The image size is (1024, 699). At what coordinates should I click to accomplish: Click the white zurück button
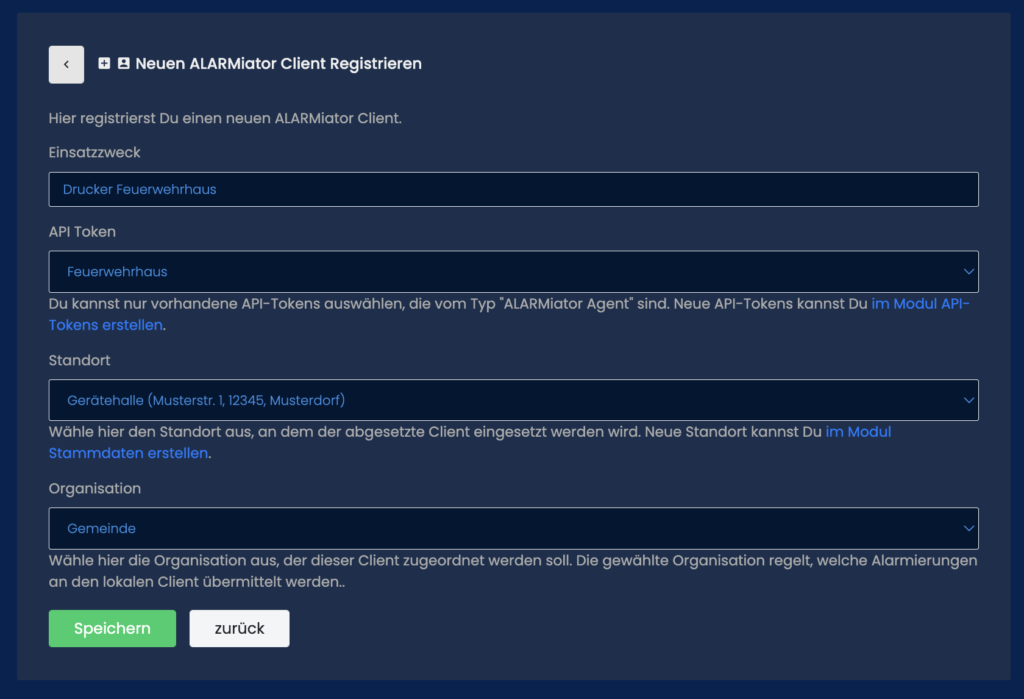239,628
